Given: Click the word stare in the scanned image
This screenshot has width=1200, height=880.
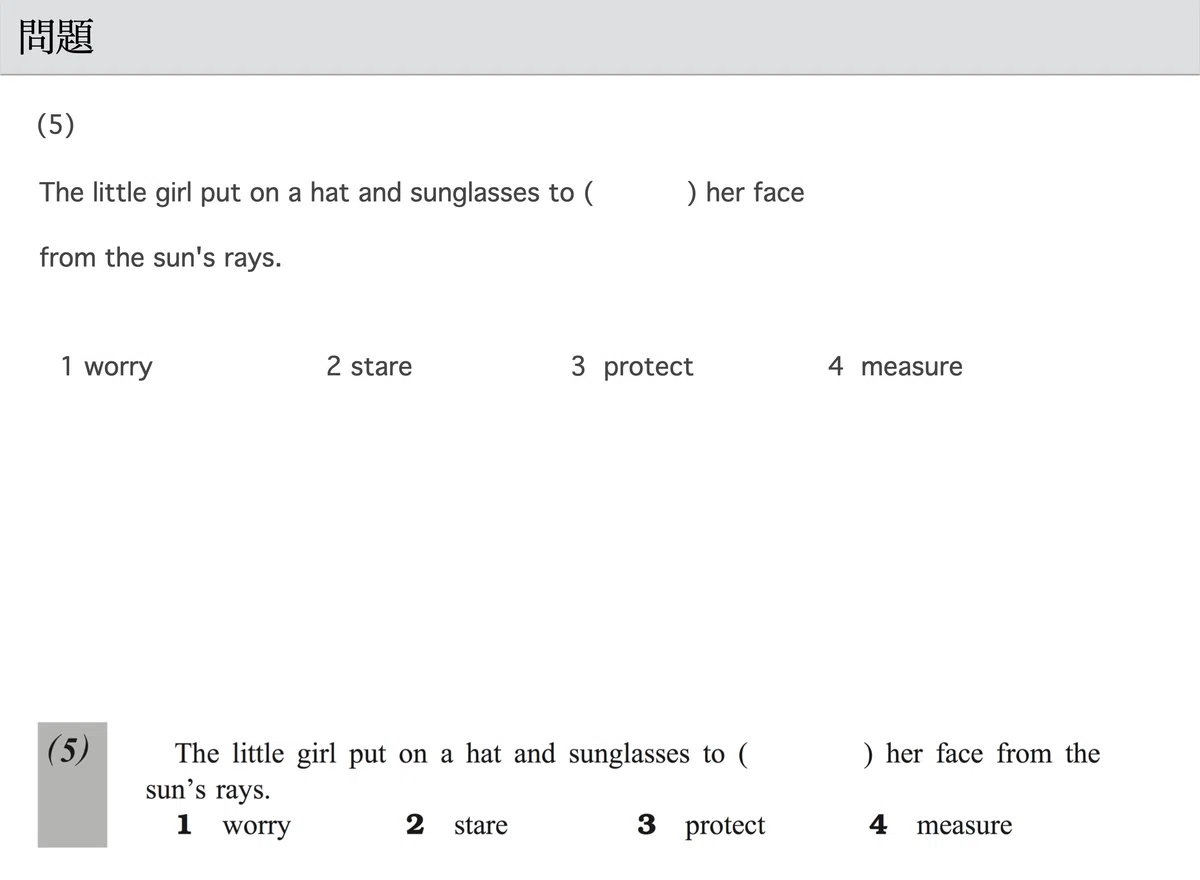Looking at the screenshot, I should pos(481,826).
